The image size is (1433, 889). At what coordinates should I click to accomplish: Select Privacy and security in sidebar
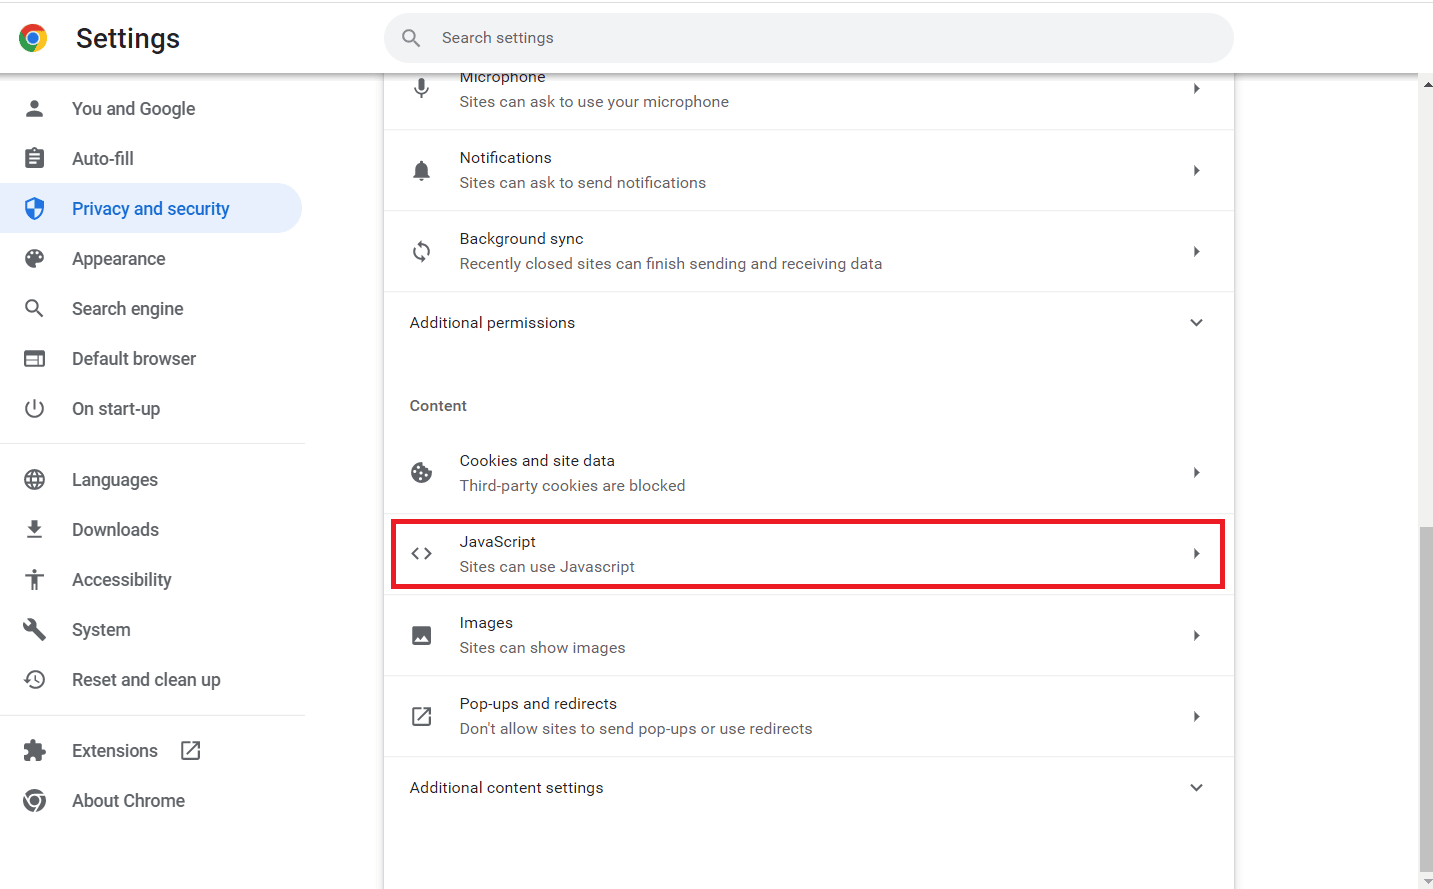(151, 208)
